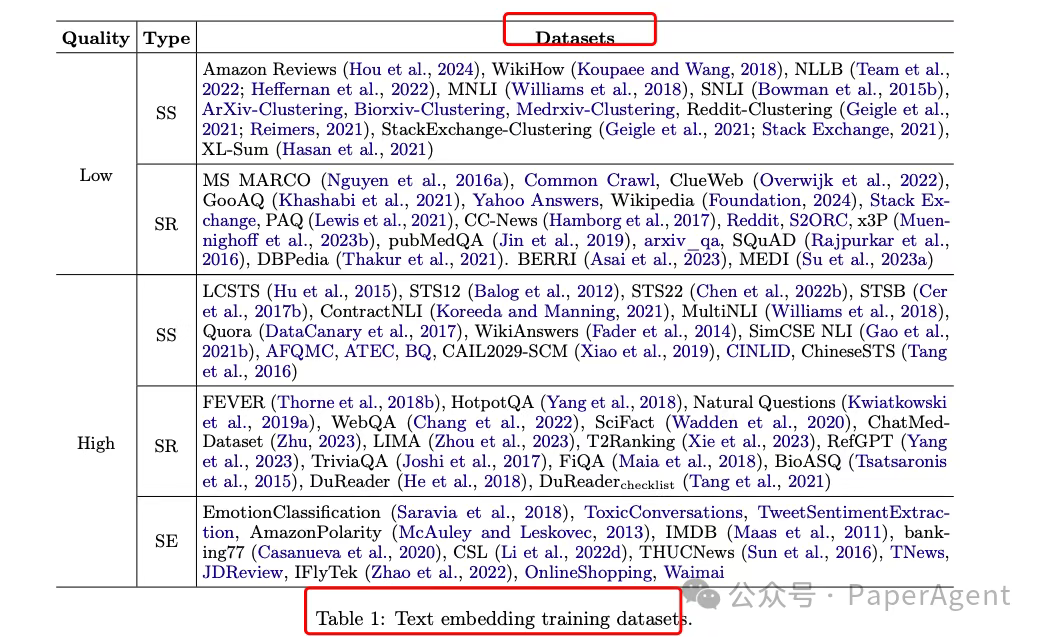Follow the Jin et al., 2019 citation
This screenshot has height=637, width=1044.
tap(561, 240)
